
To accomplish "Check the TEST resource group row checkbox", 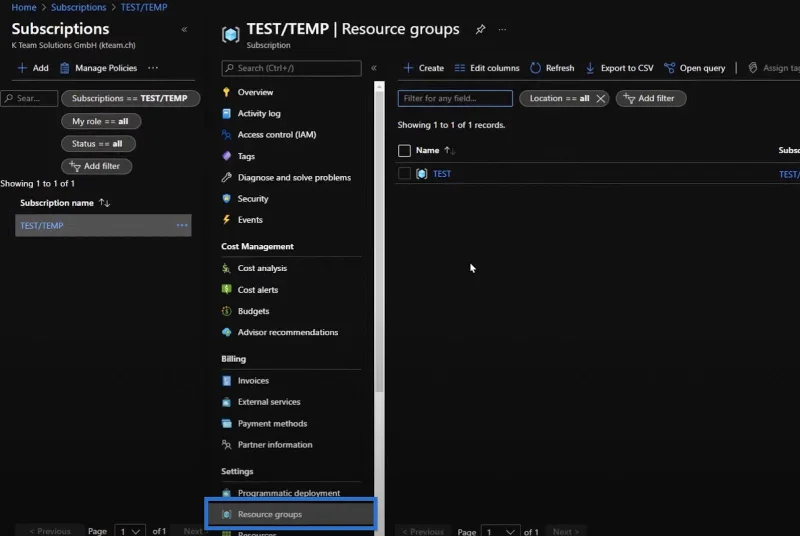I will 404,174.
